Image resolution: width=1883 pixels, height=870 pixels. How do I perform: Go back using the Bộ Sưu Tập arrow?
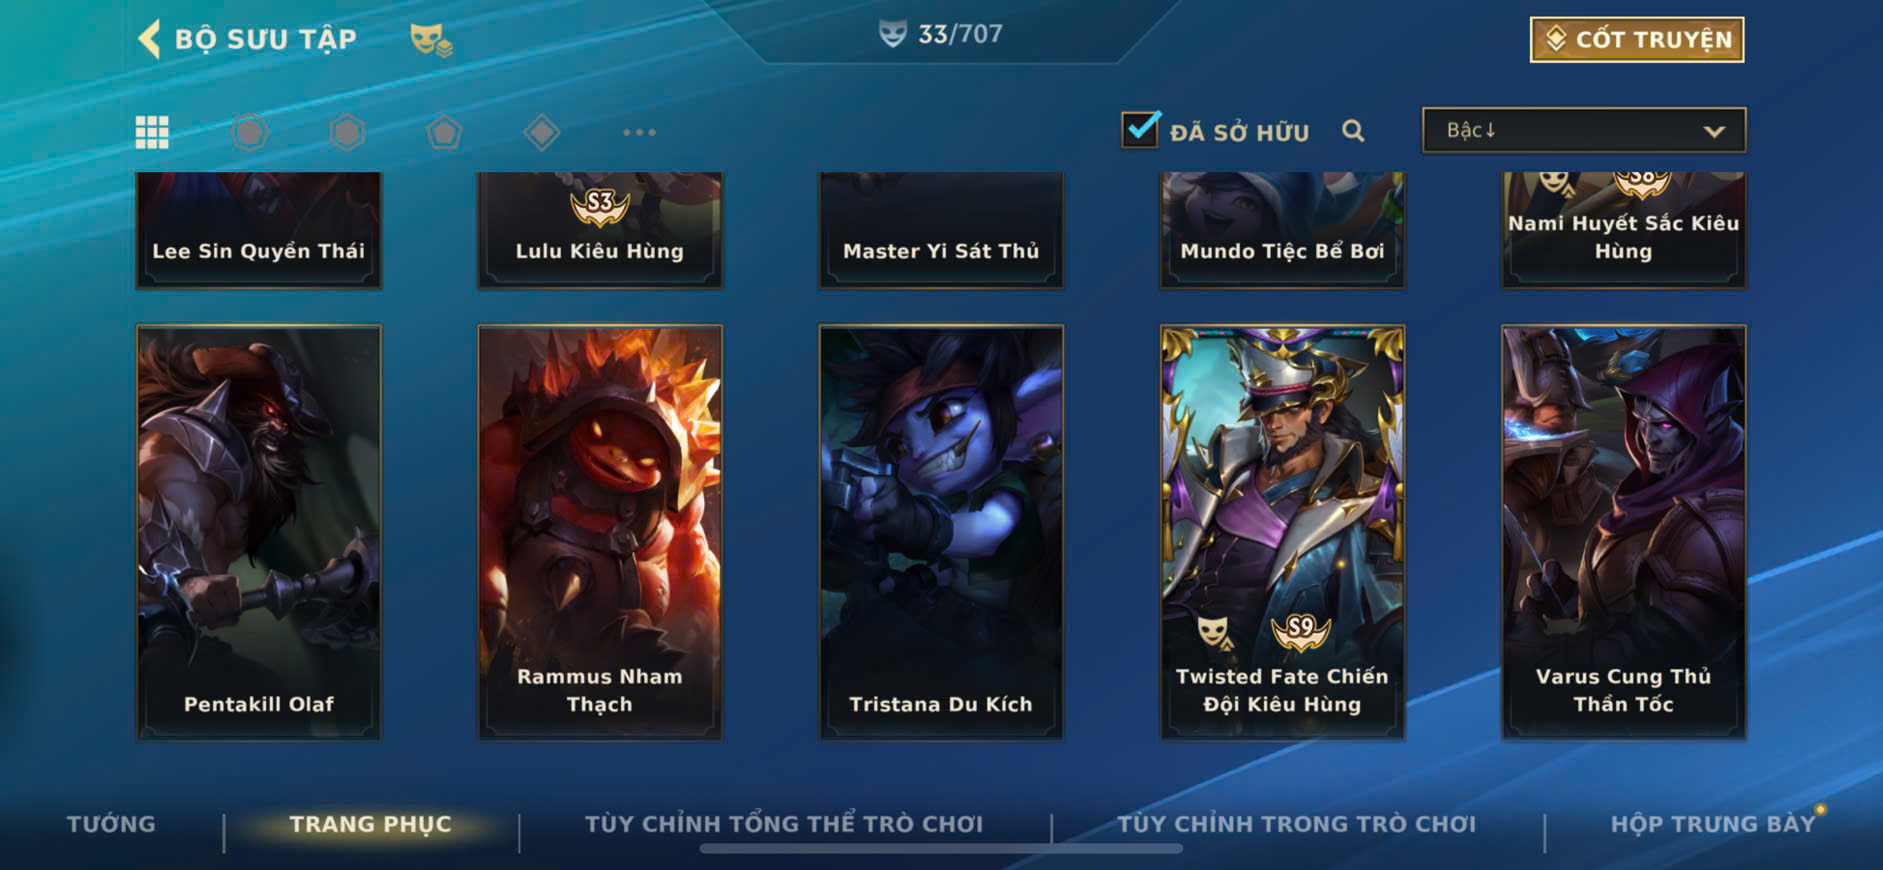pos(149,39)
